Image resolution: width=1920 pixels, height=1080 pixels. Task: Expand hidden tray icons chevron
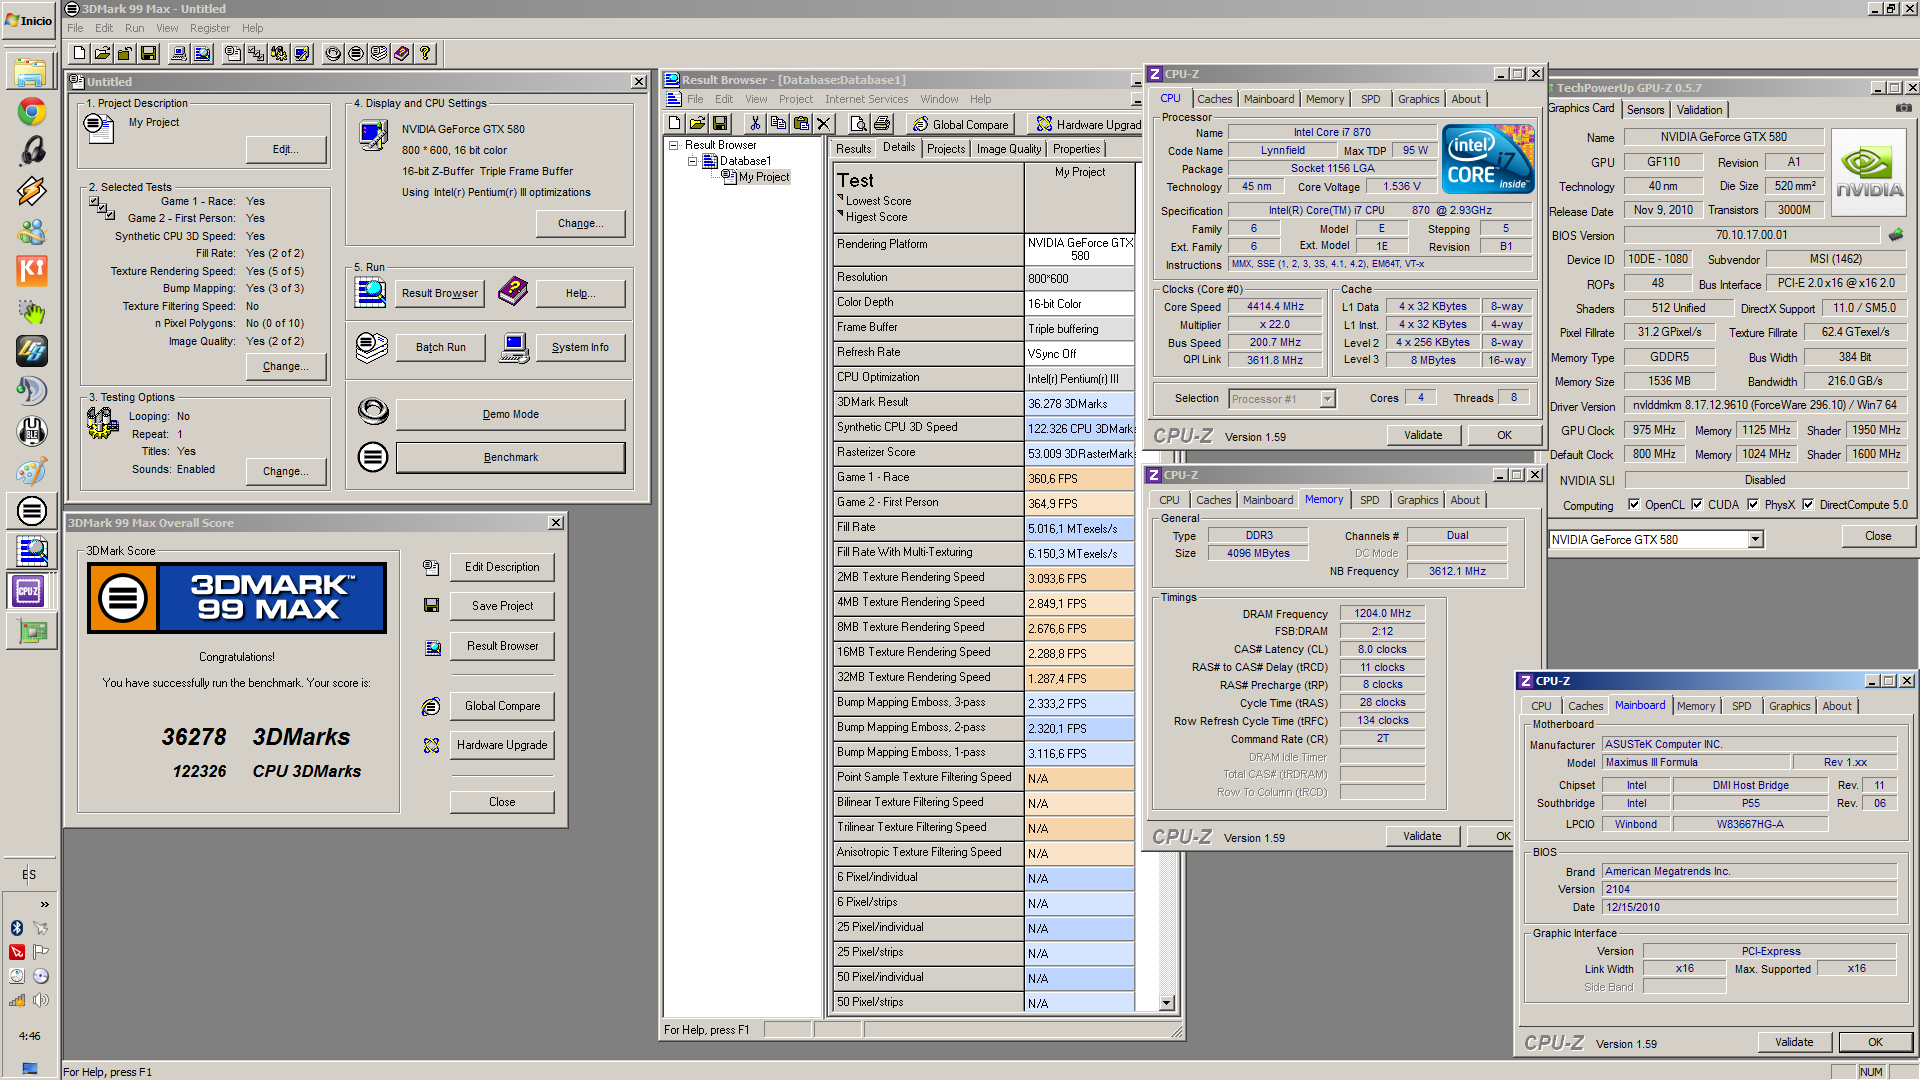[44, 904]
